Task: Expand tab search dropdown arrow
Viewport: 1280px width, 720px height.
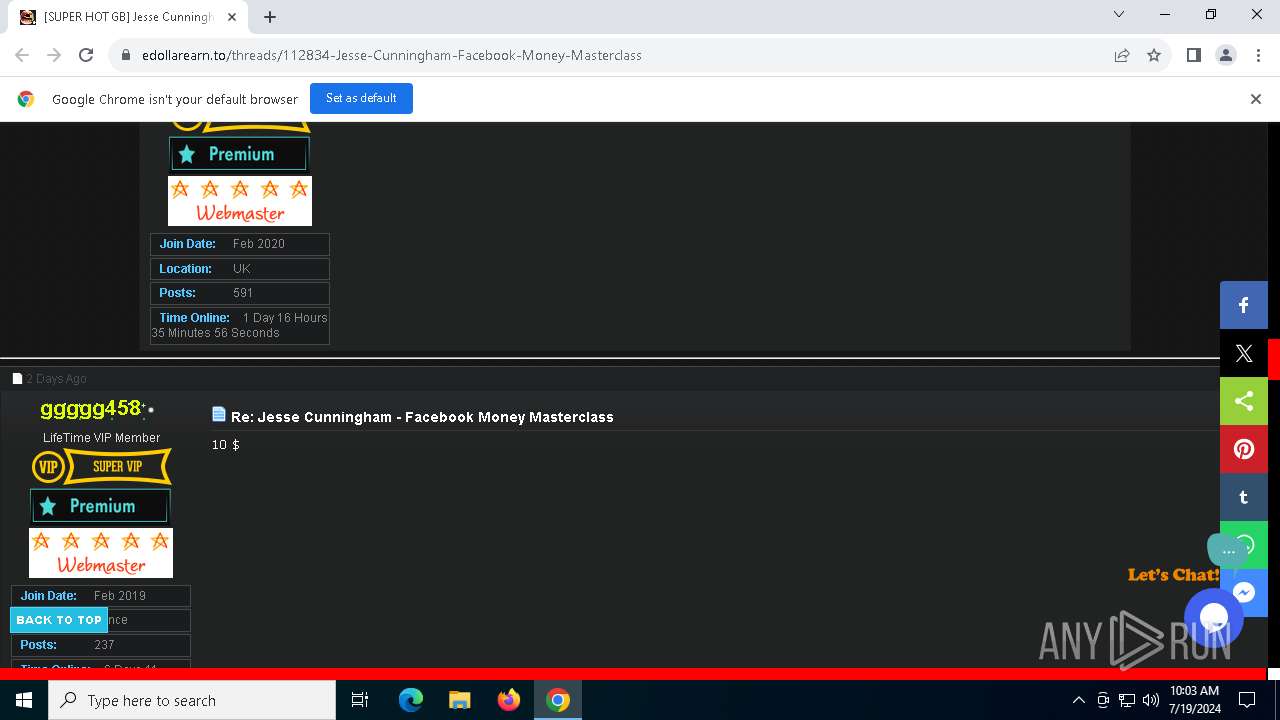Action: click(1119, 14)
